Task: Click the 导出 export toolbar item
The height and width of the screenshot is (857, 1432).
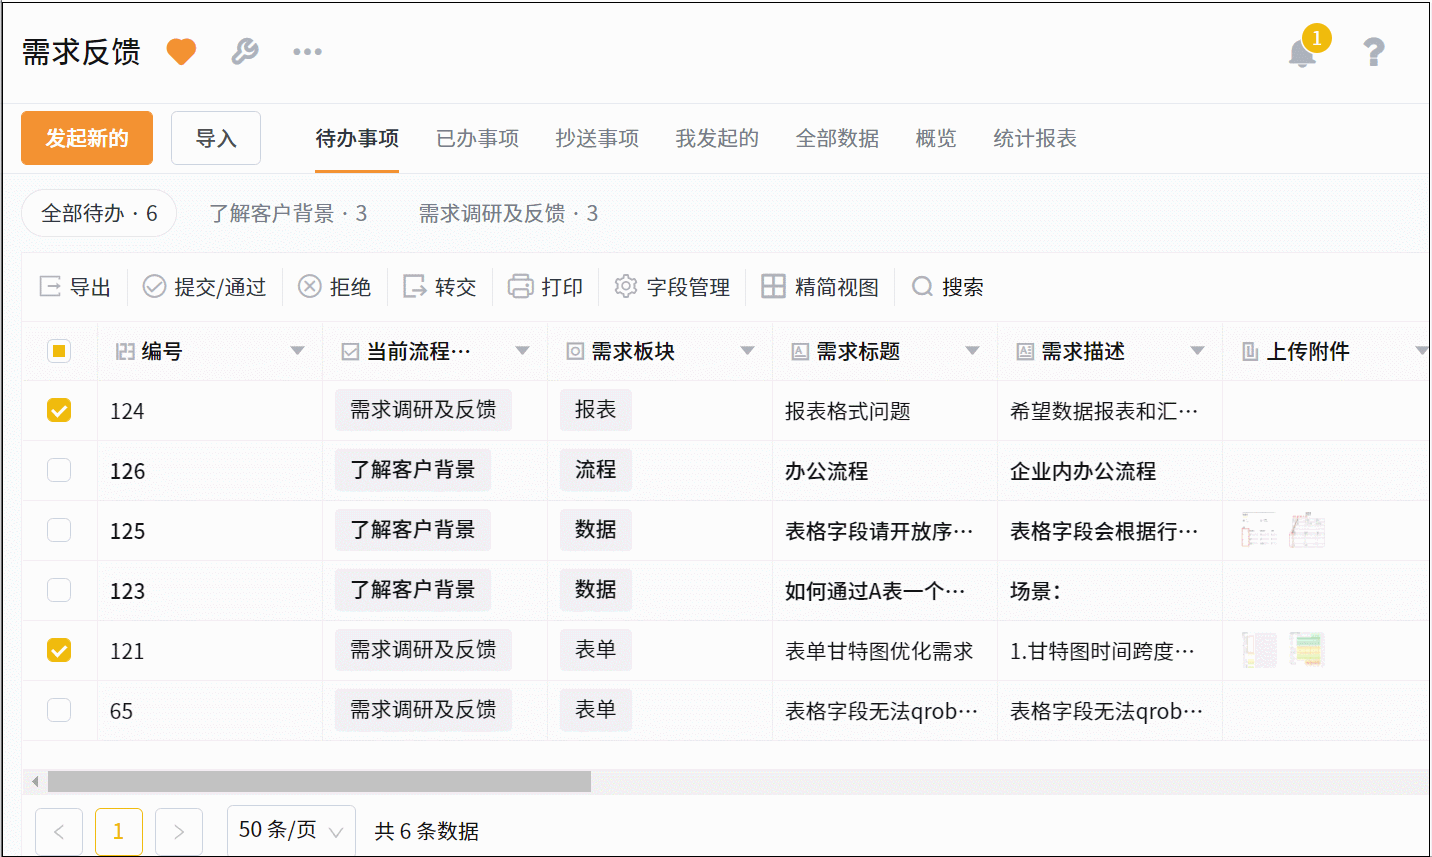Action: click(x=75, y=287)
